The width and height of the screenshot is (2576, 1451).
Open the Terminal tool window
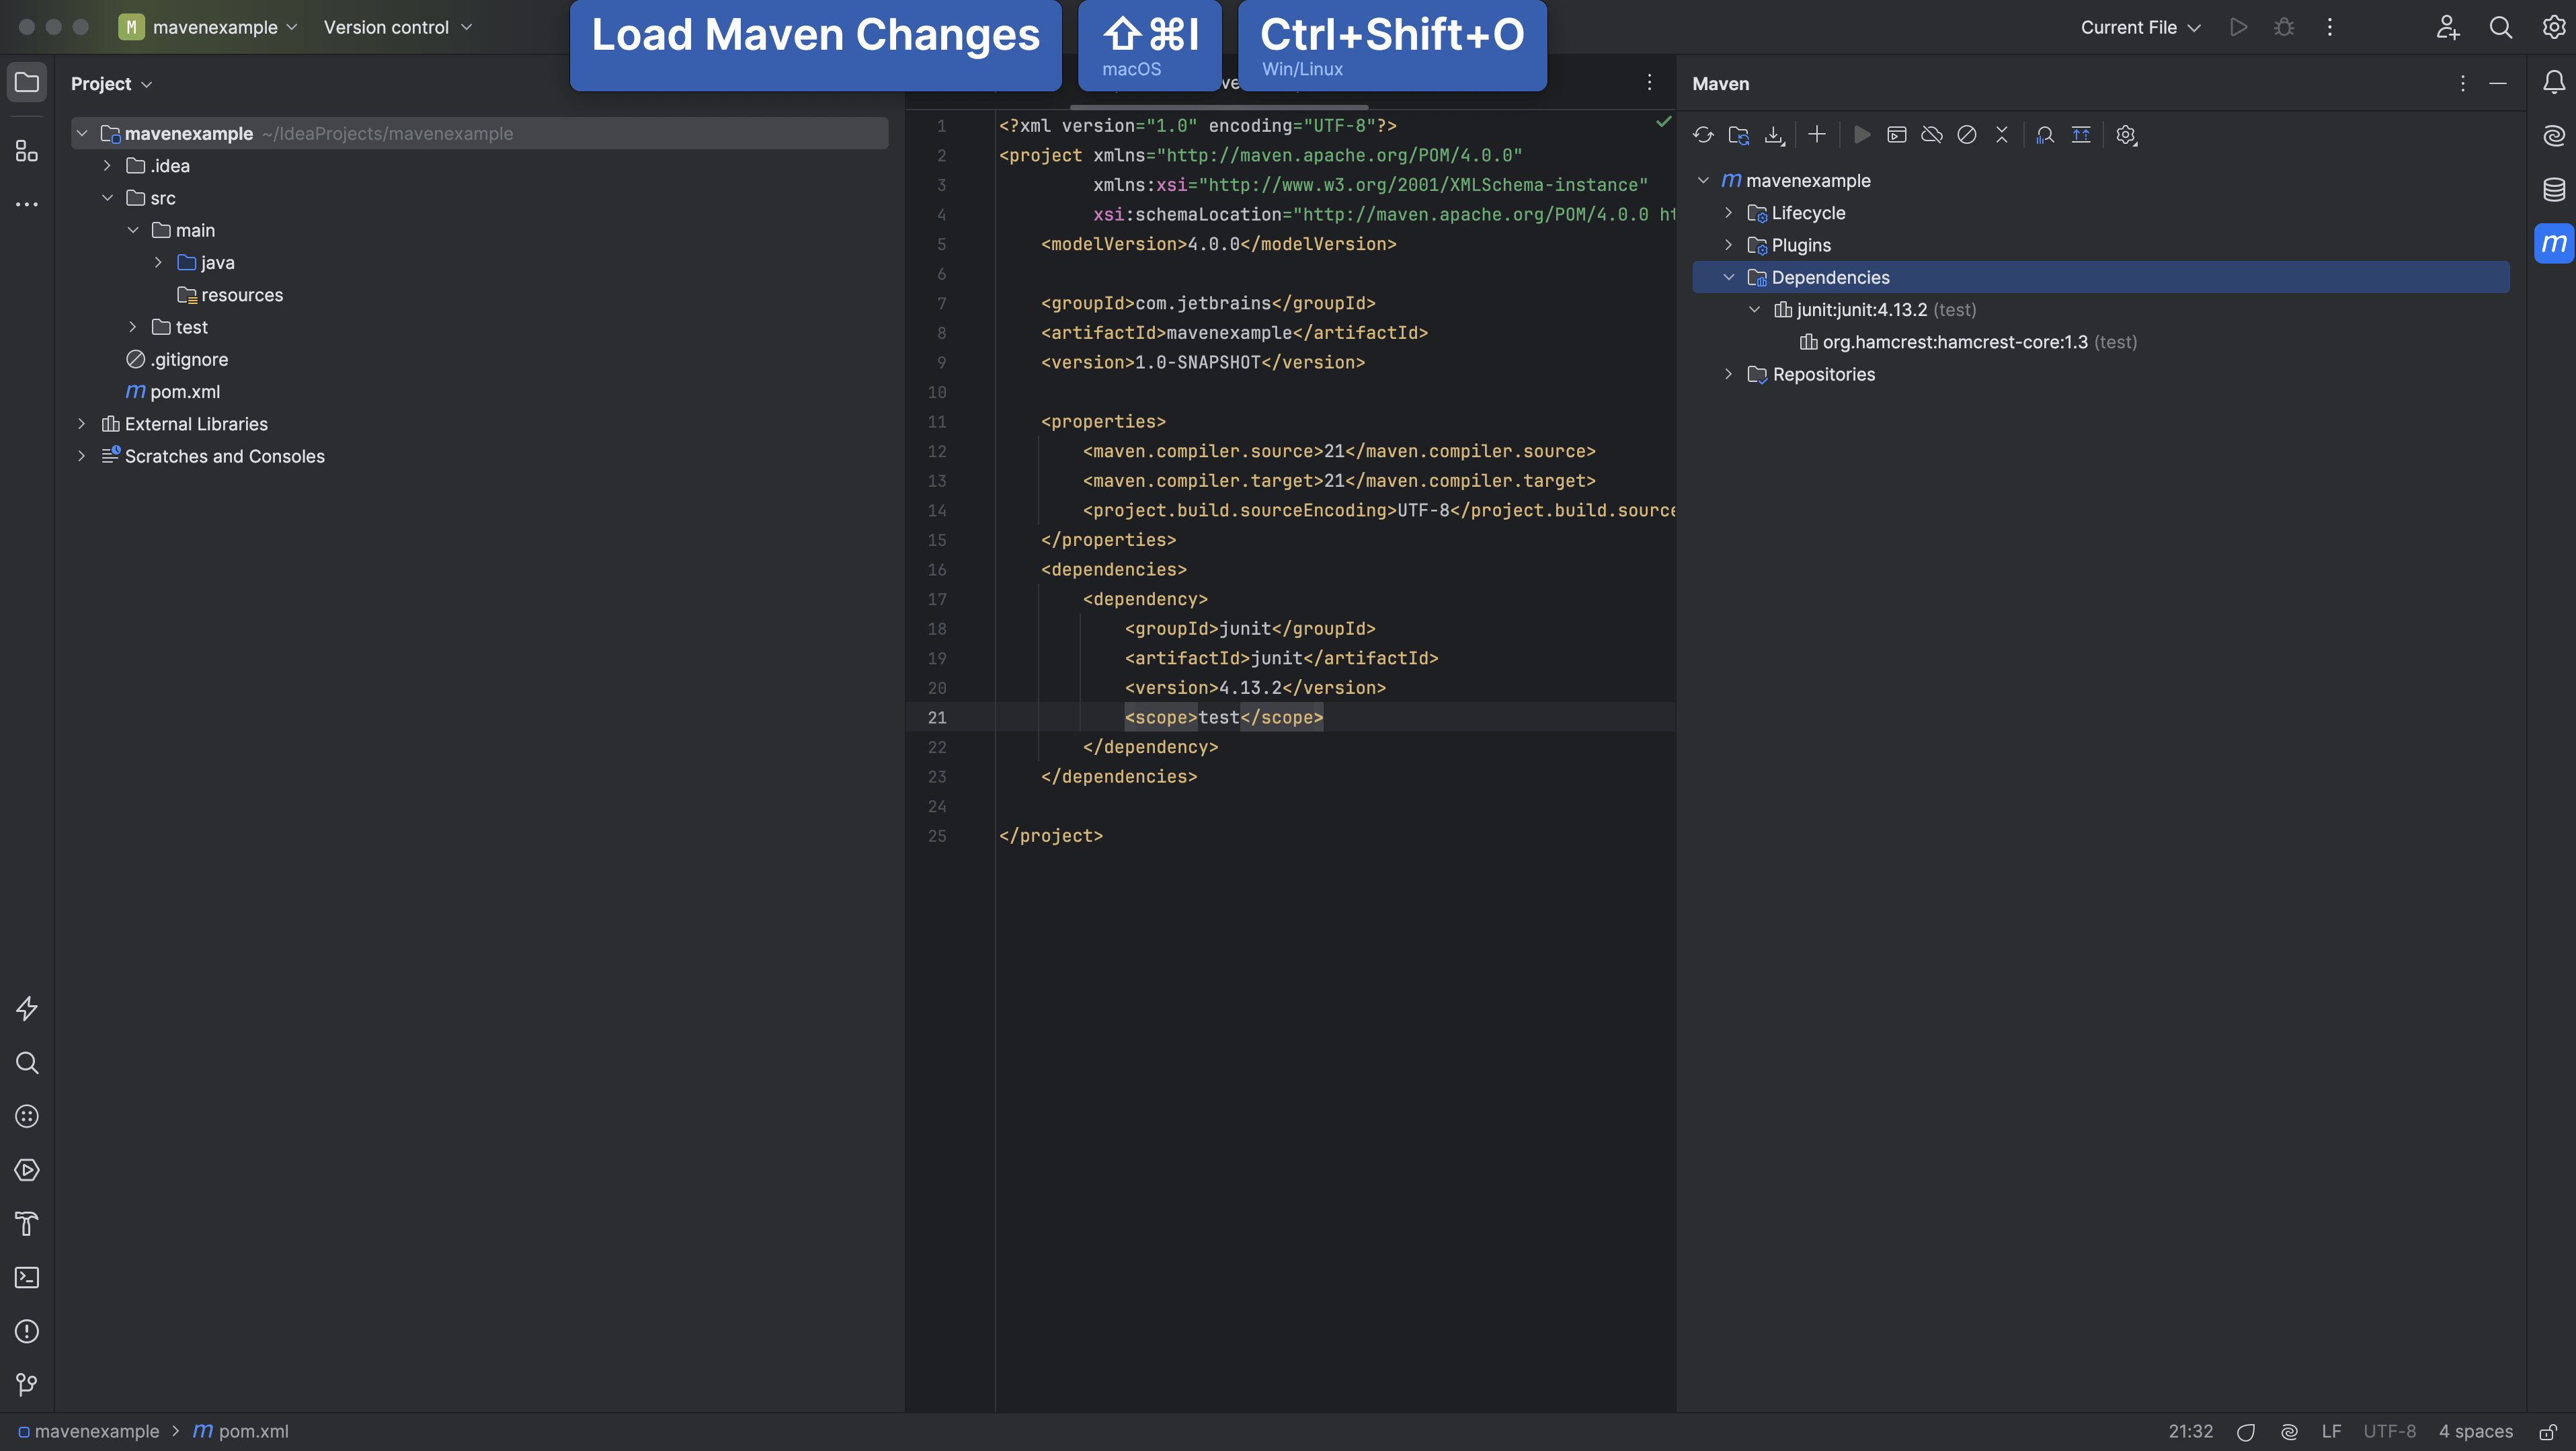[26, 1277]
